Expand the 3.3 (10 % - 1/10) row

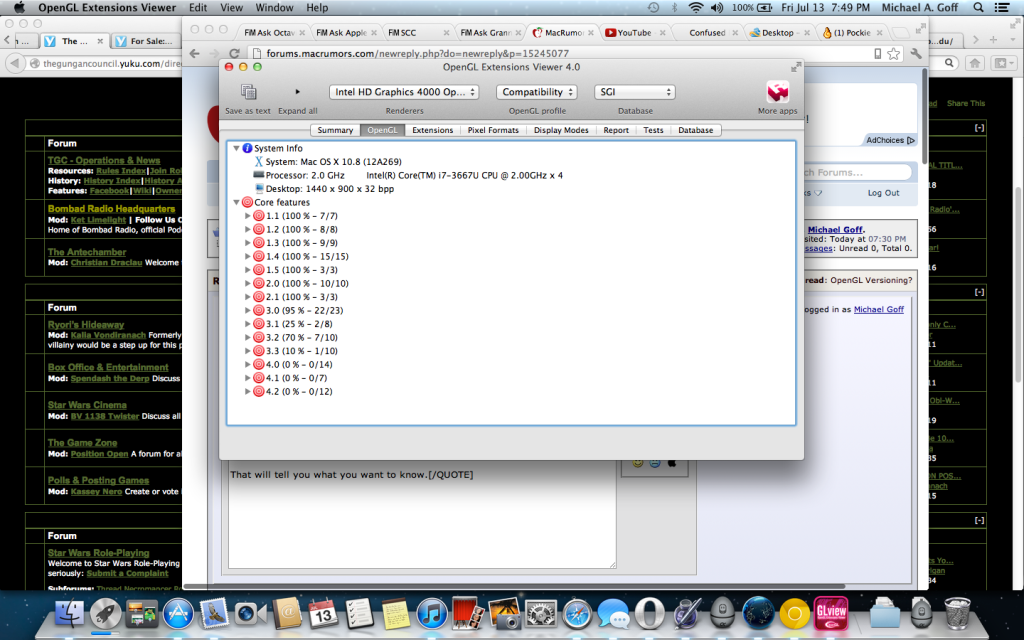(x=248, y=351)
